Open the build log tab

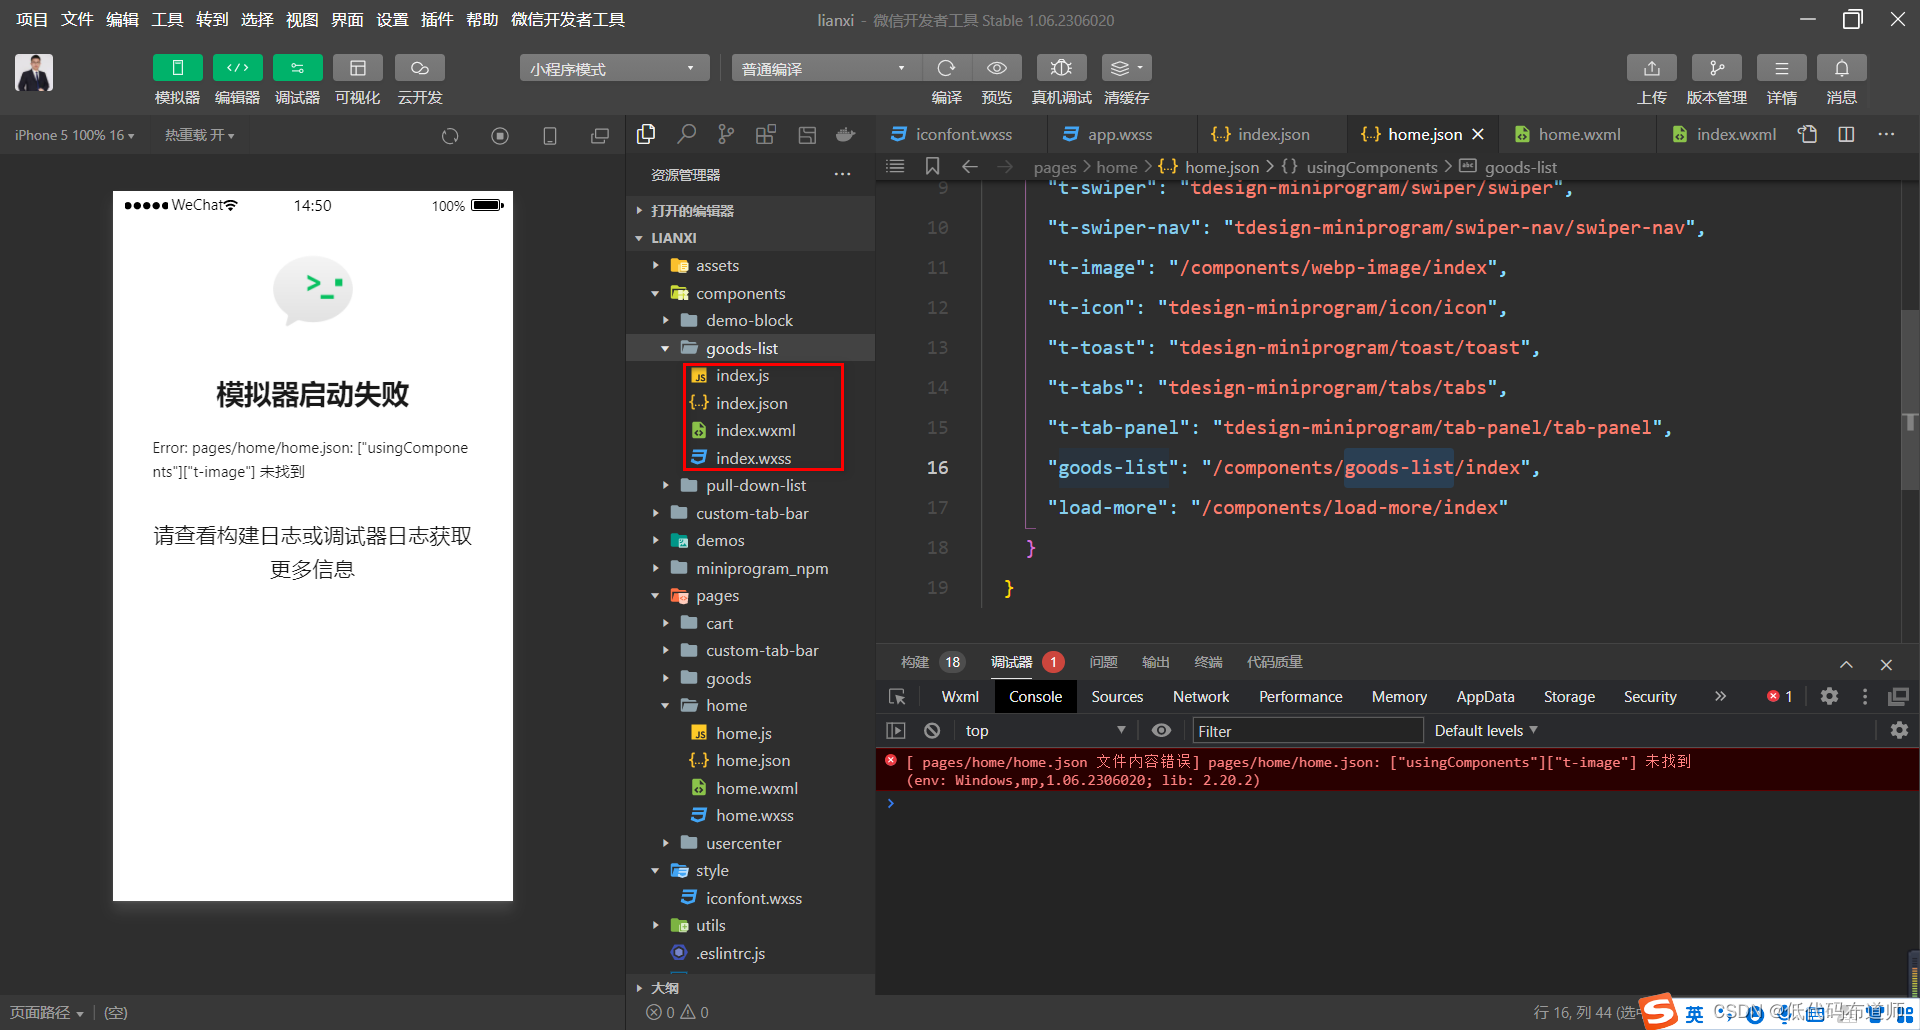[931, 662]
